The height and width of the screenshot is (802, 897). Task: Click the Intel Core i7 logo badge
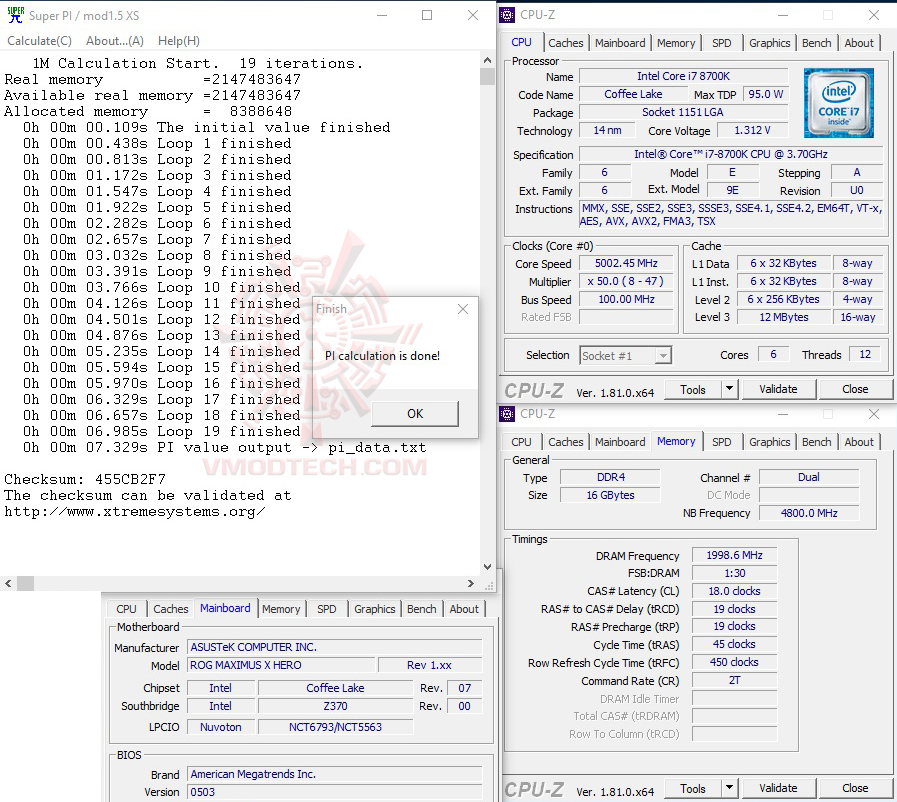(x=839, y=103)
